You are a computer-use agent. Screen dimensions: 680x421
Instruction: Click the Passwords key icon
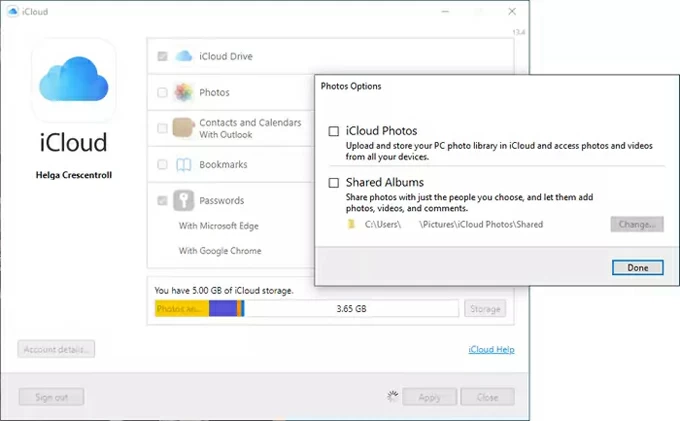183,200
